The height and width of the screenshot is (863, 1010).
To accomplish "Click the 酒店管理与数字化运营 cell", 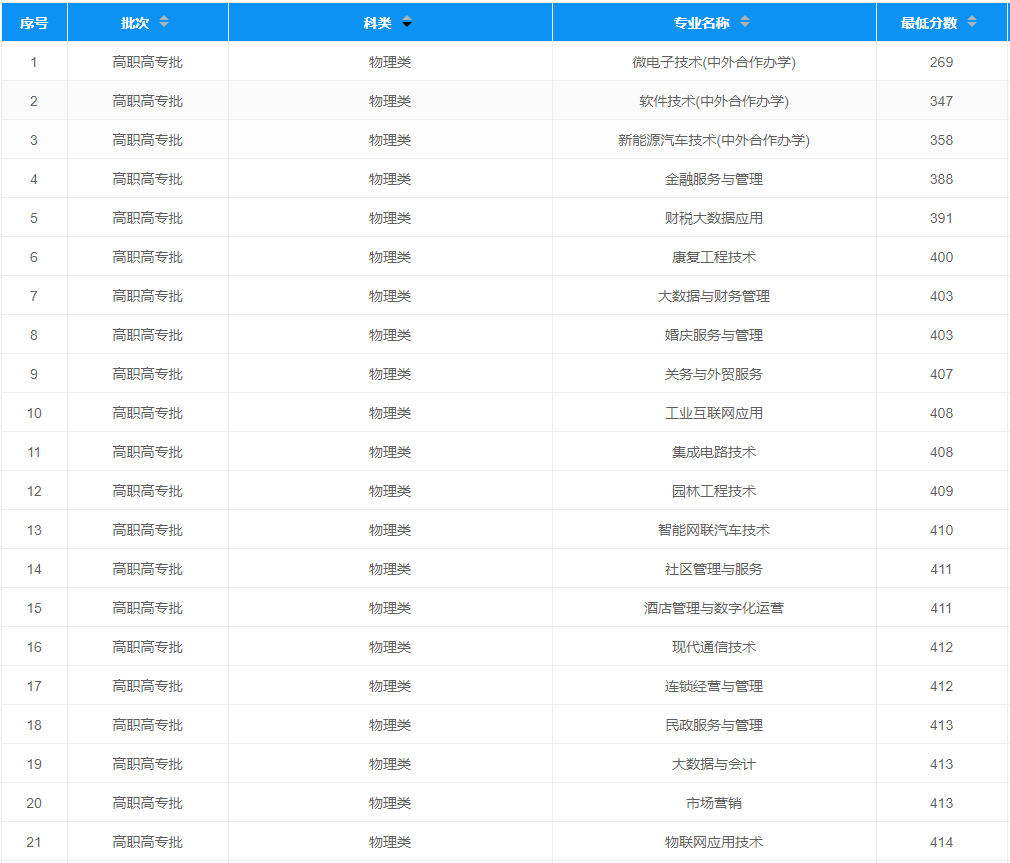I will pos(713,608).
